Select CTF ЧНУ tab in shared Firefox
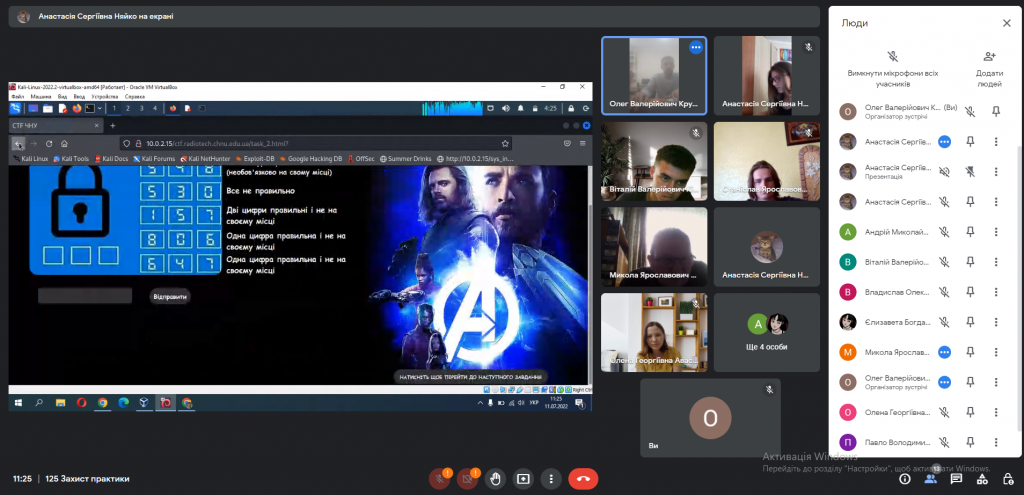Viewport: 1024px width, 495px height. tap(56, 125)
